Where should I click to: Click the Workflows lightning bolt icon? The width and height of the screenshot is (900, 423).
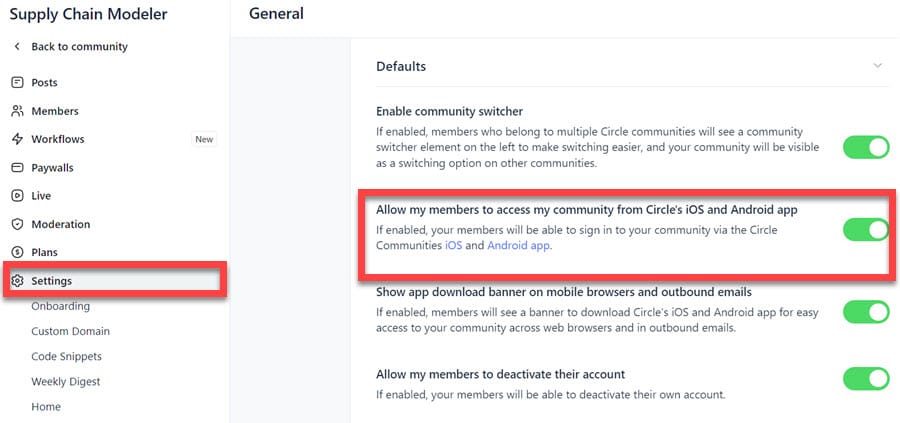17,139
